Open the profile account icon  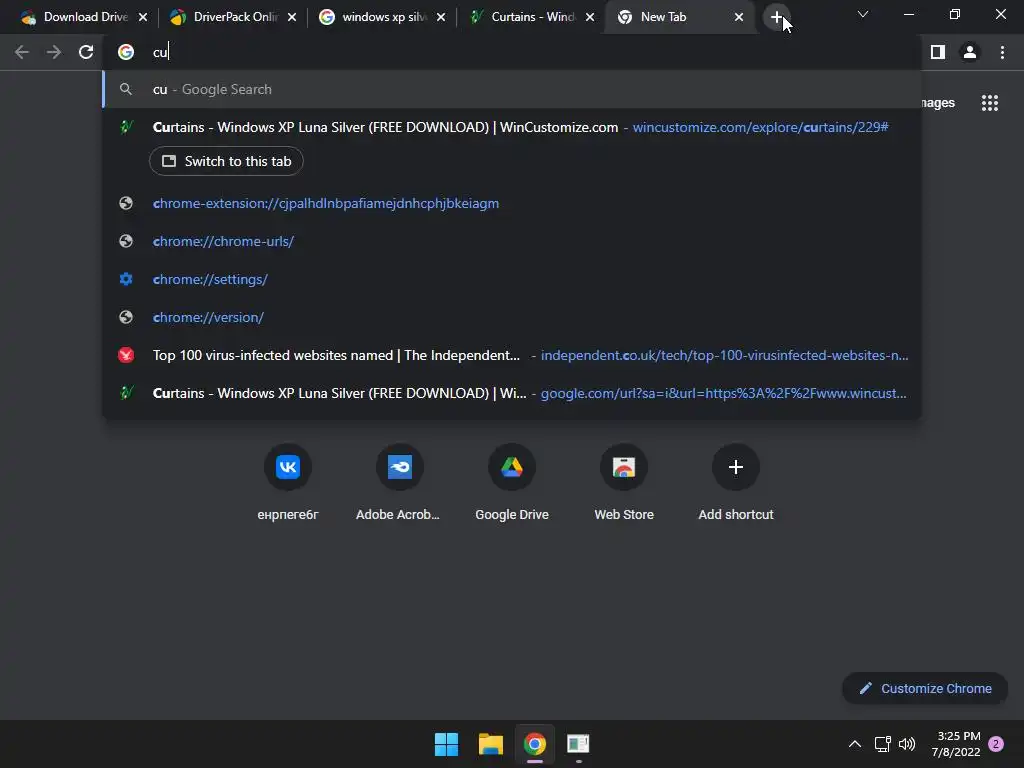pyautogui.click(x=970, y=52)
